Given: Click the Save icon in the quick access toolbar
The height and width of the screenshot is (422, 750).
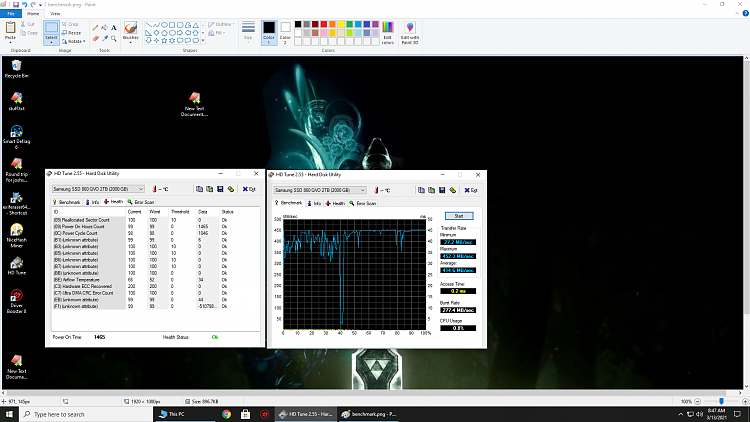Looking at the screenshot, I should [16, 4].
